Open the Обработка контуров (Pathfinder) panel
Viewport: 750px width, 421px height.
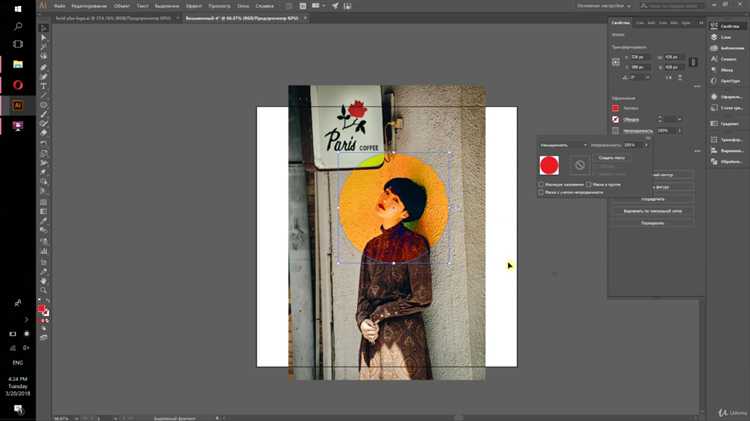point(727,162)
